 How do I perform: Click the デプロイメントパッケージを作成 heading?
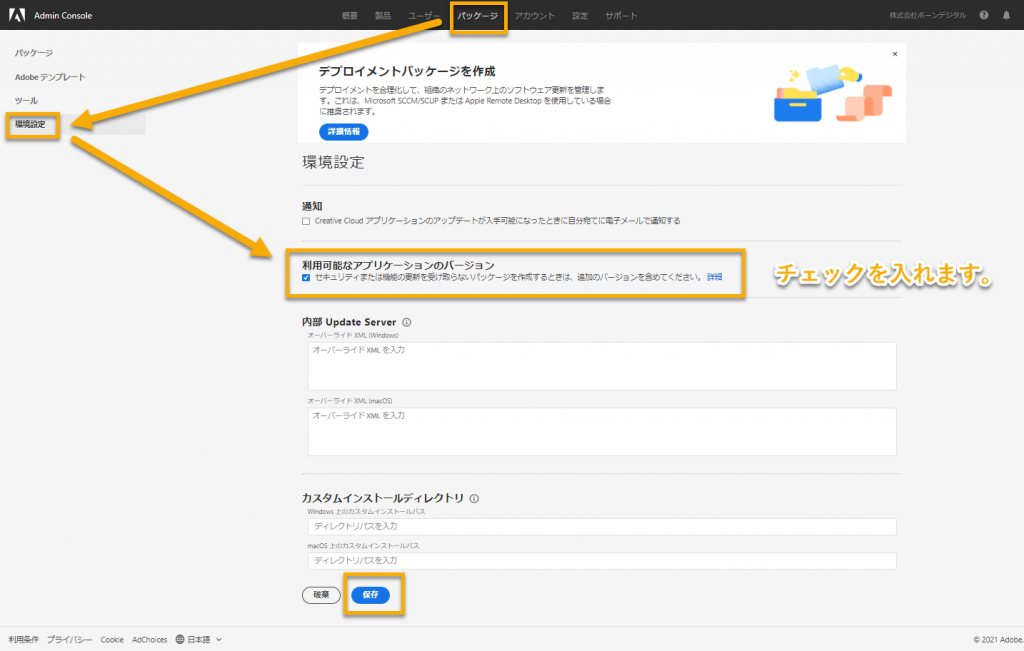point(407,71)
